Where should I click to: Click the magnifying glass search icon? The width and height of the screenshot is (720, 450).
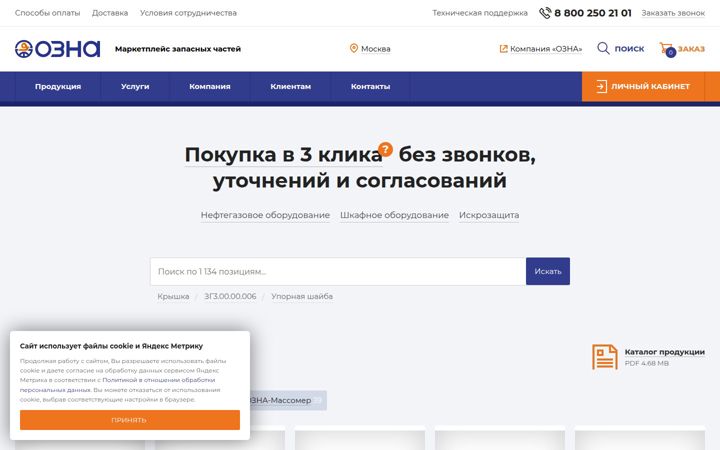[603, 48]
